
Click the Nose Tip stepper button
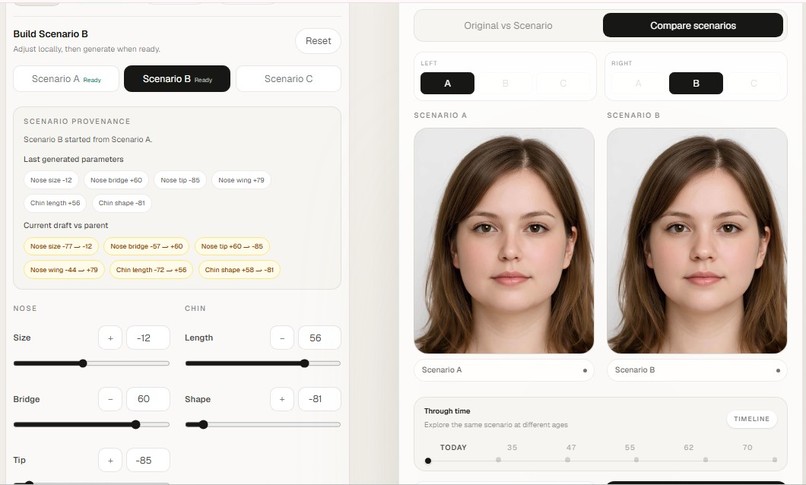click(x=110, y=460)
